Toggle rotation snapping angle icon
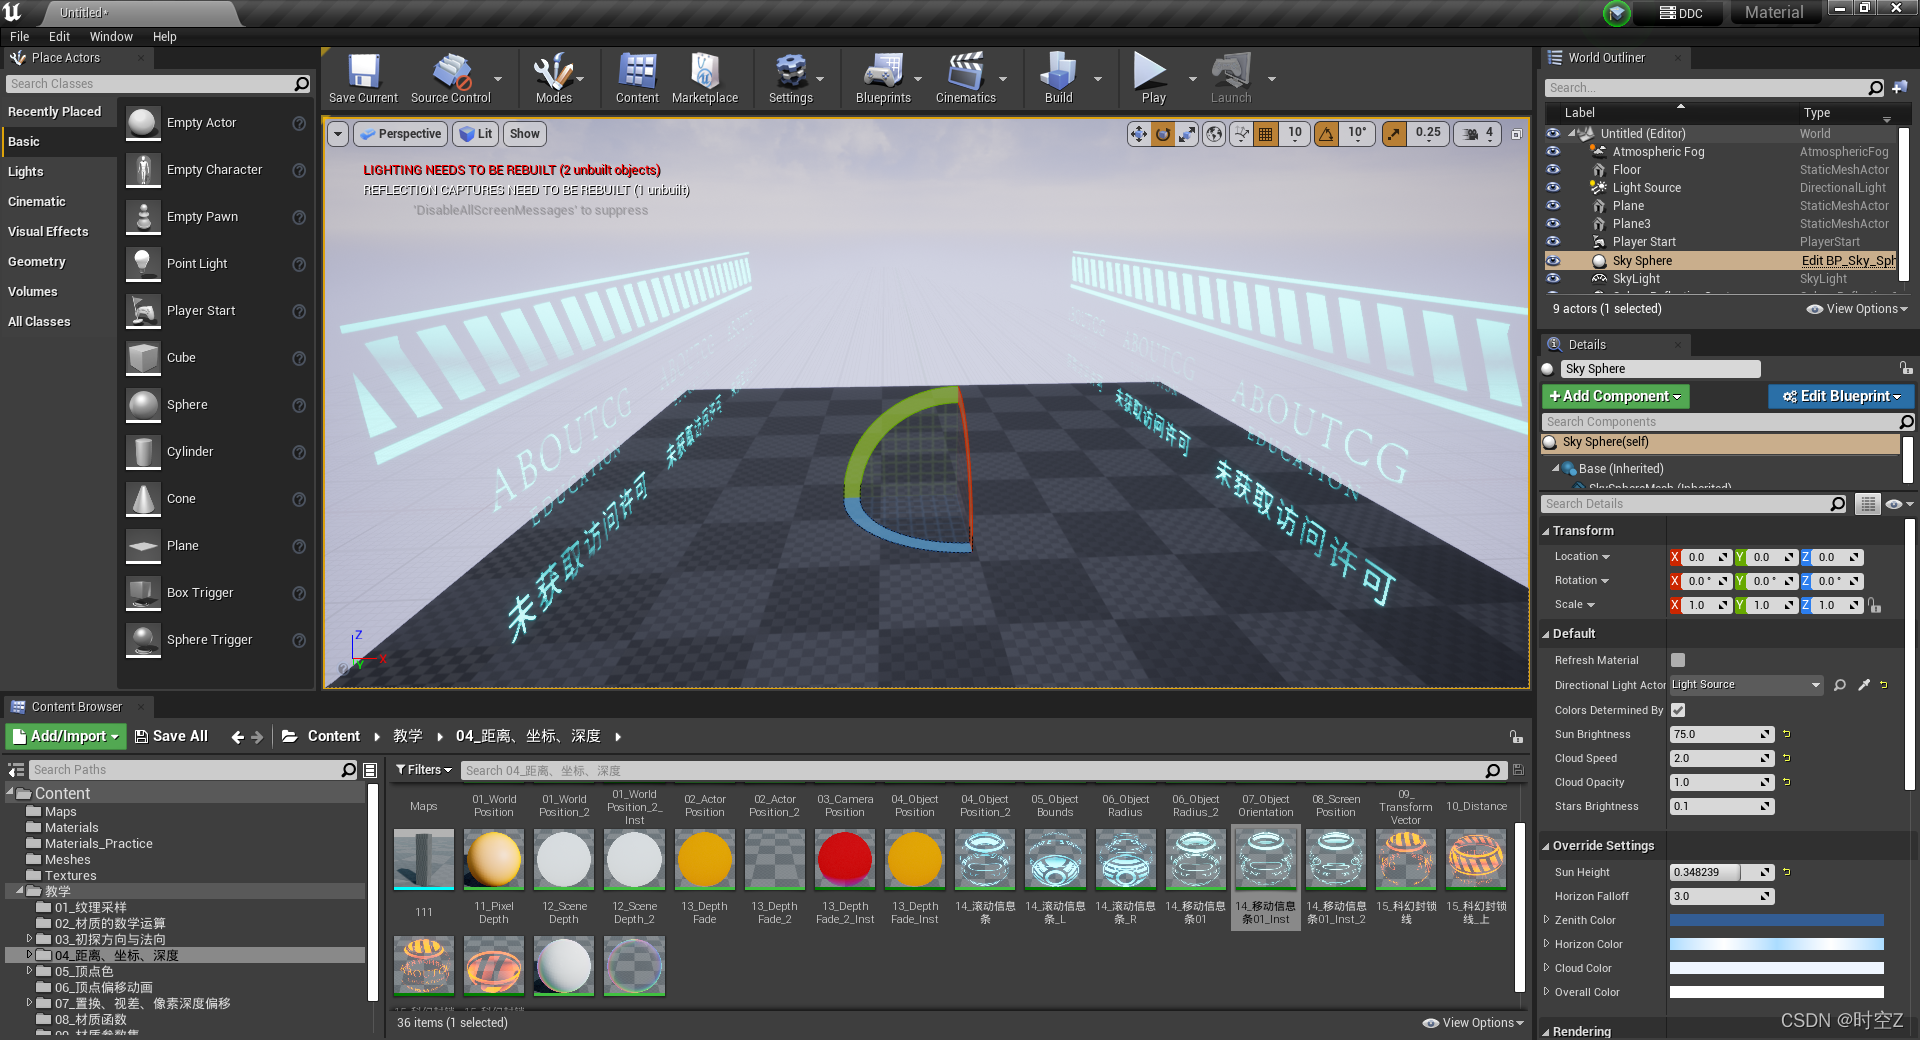 point(1326,134)
